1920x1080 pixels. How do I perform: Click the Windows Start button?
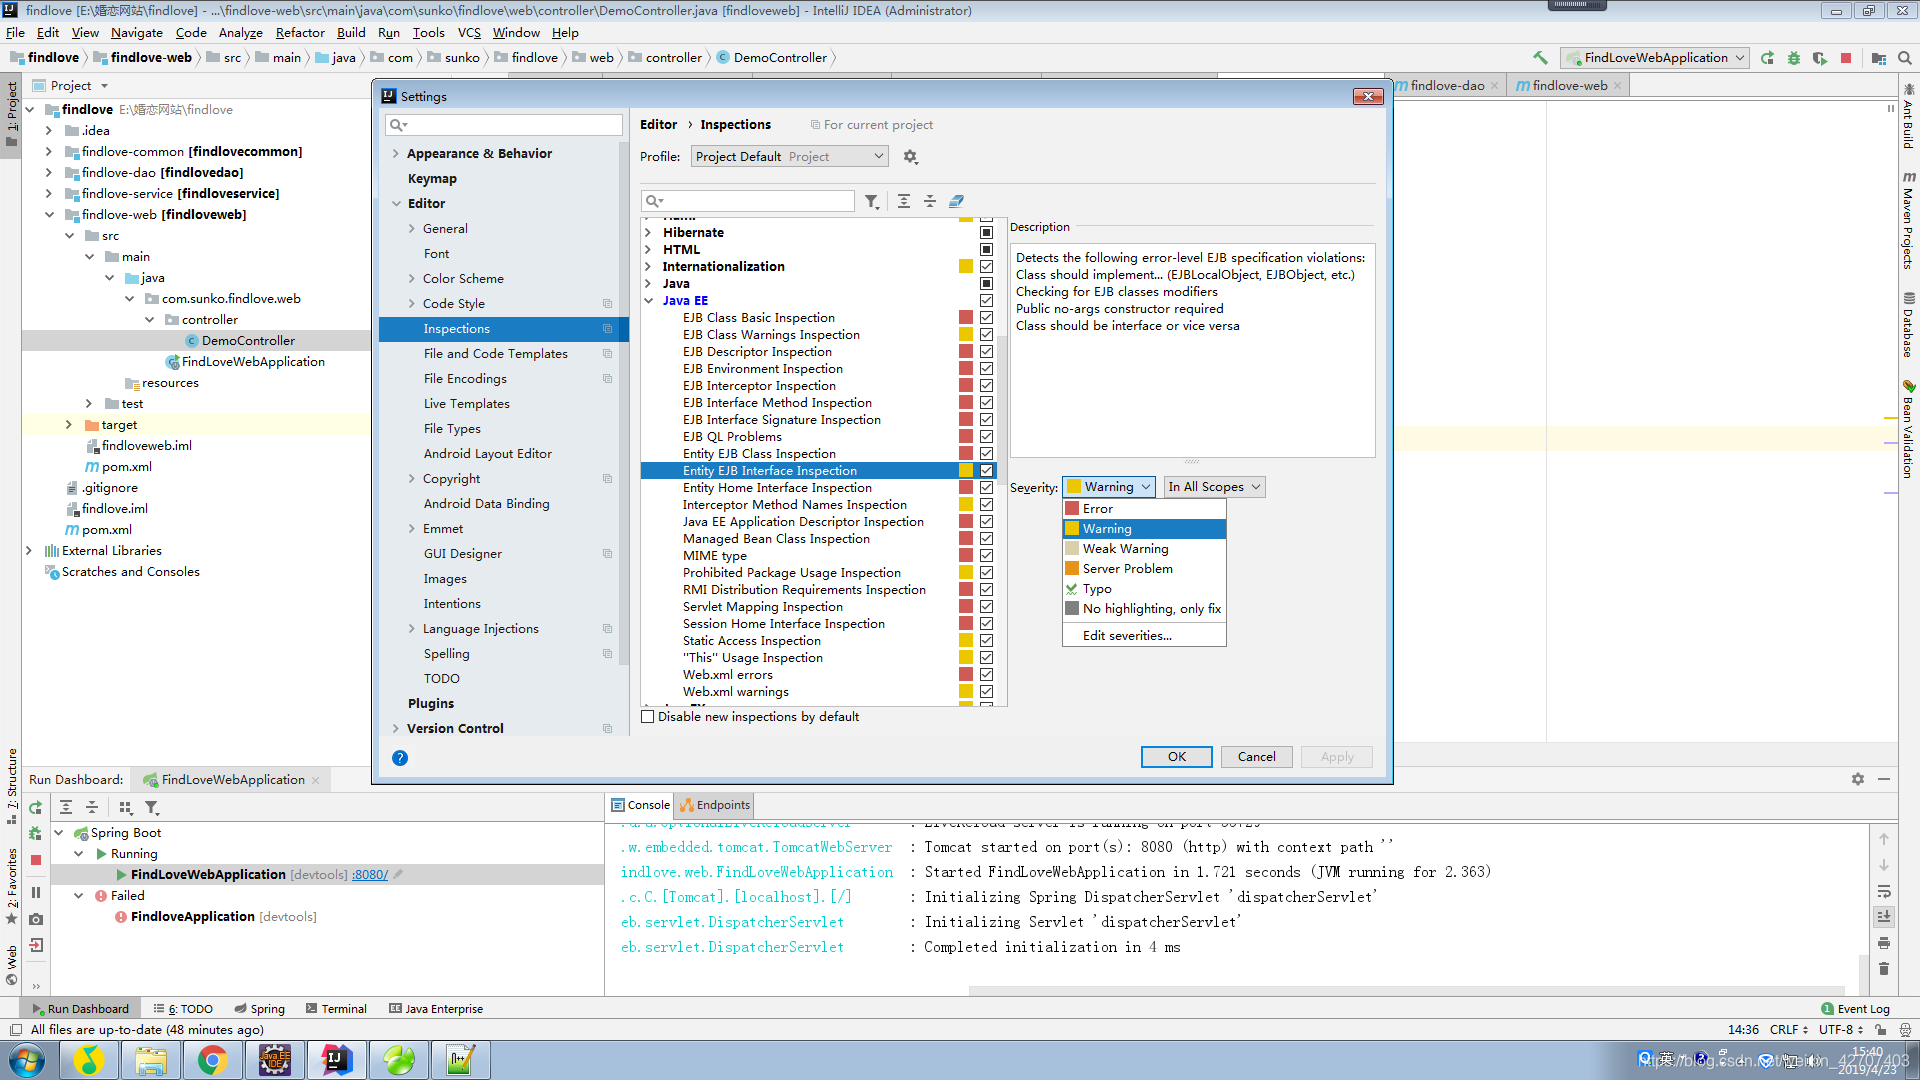pyautogui.click(x=27, y=1060)
